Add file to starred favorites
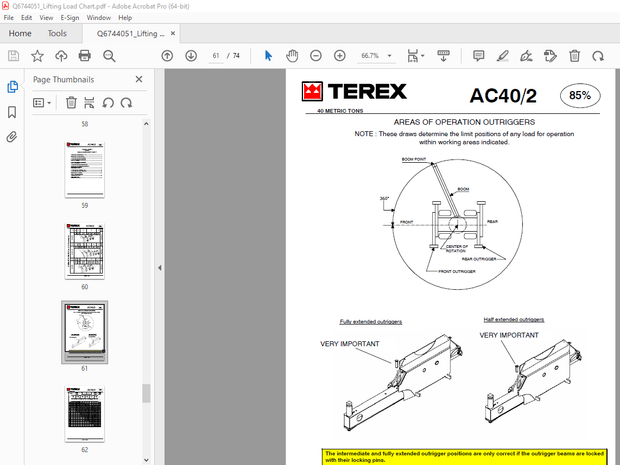This screenshot has width=620, height=465. pos(37,56)
